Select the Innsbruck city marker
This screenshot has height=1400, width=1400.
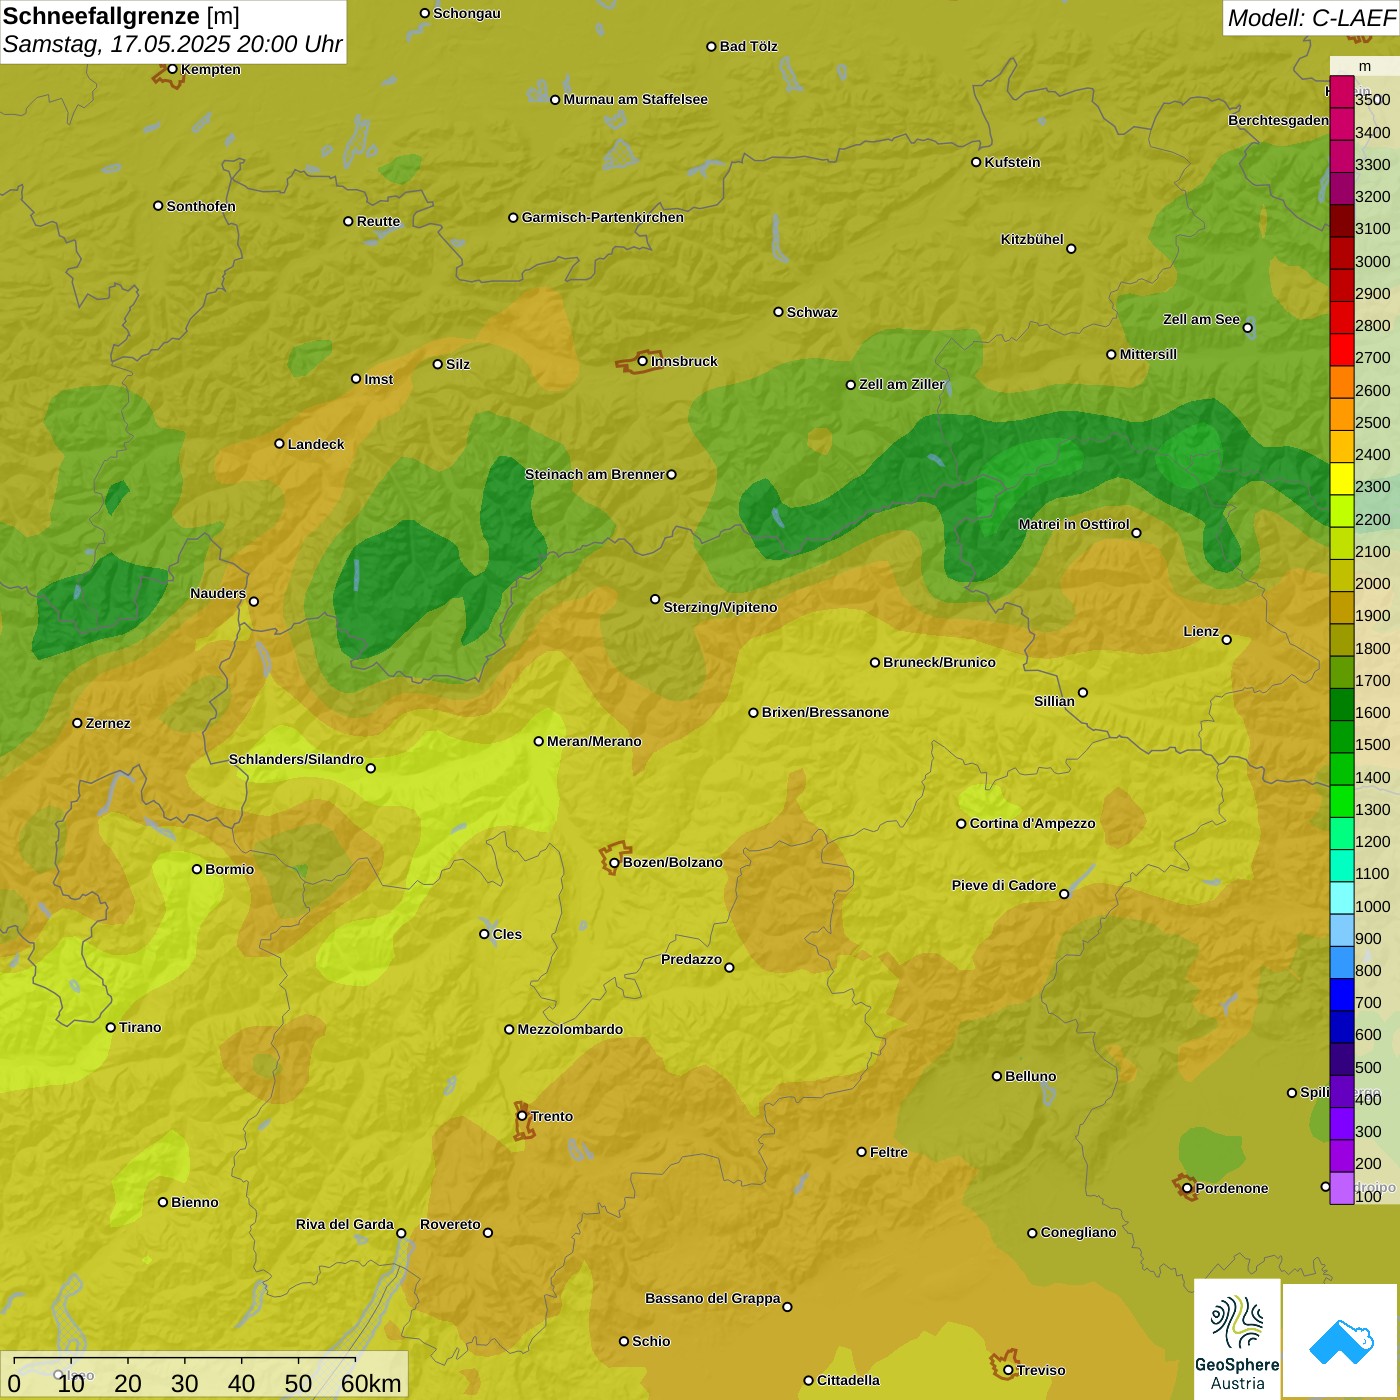pos(643,361)
